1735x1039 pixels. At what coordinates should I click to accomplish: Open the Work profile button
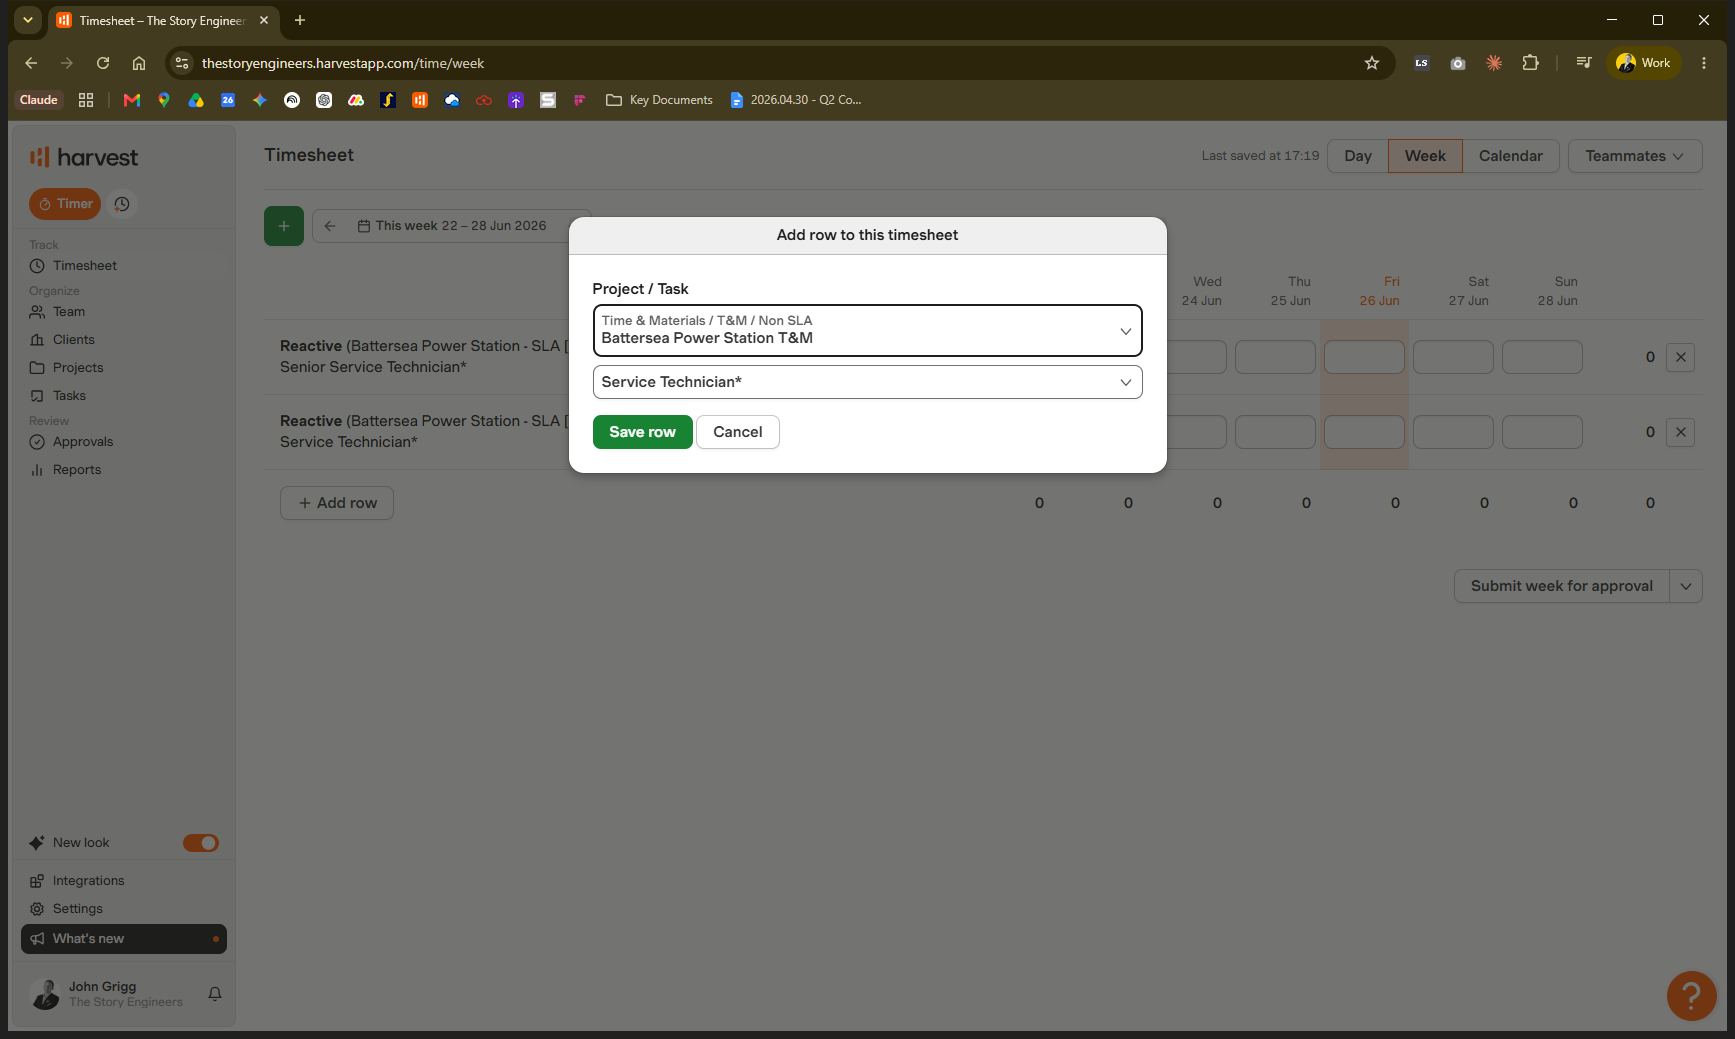(1644, 63)
